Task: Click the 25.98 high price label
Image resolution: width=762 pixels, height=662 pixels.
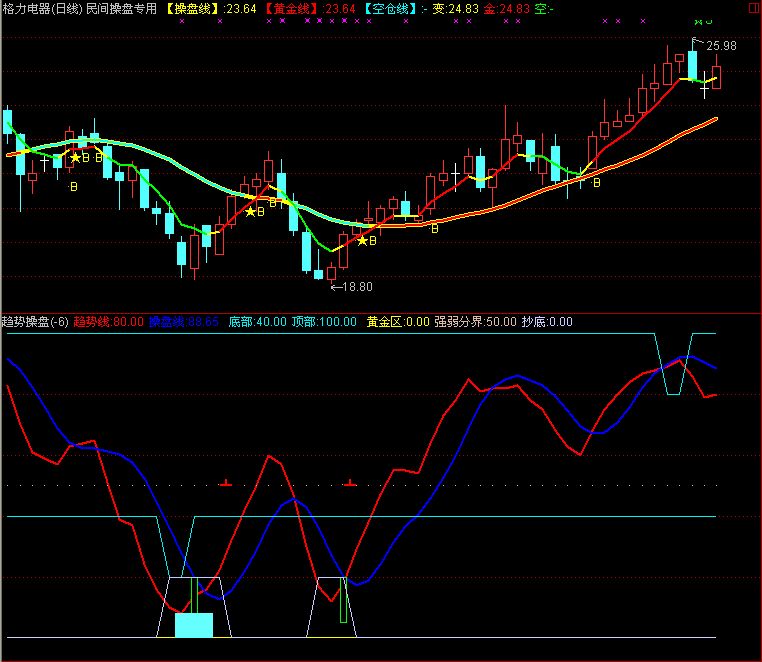Action: click(x=721, y=46)
